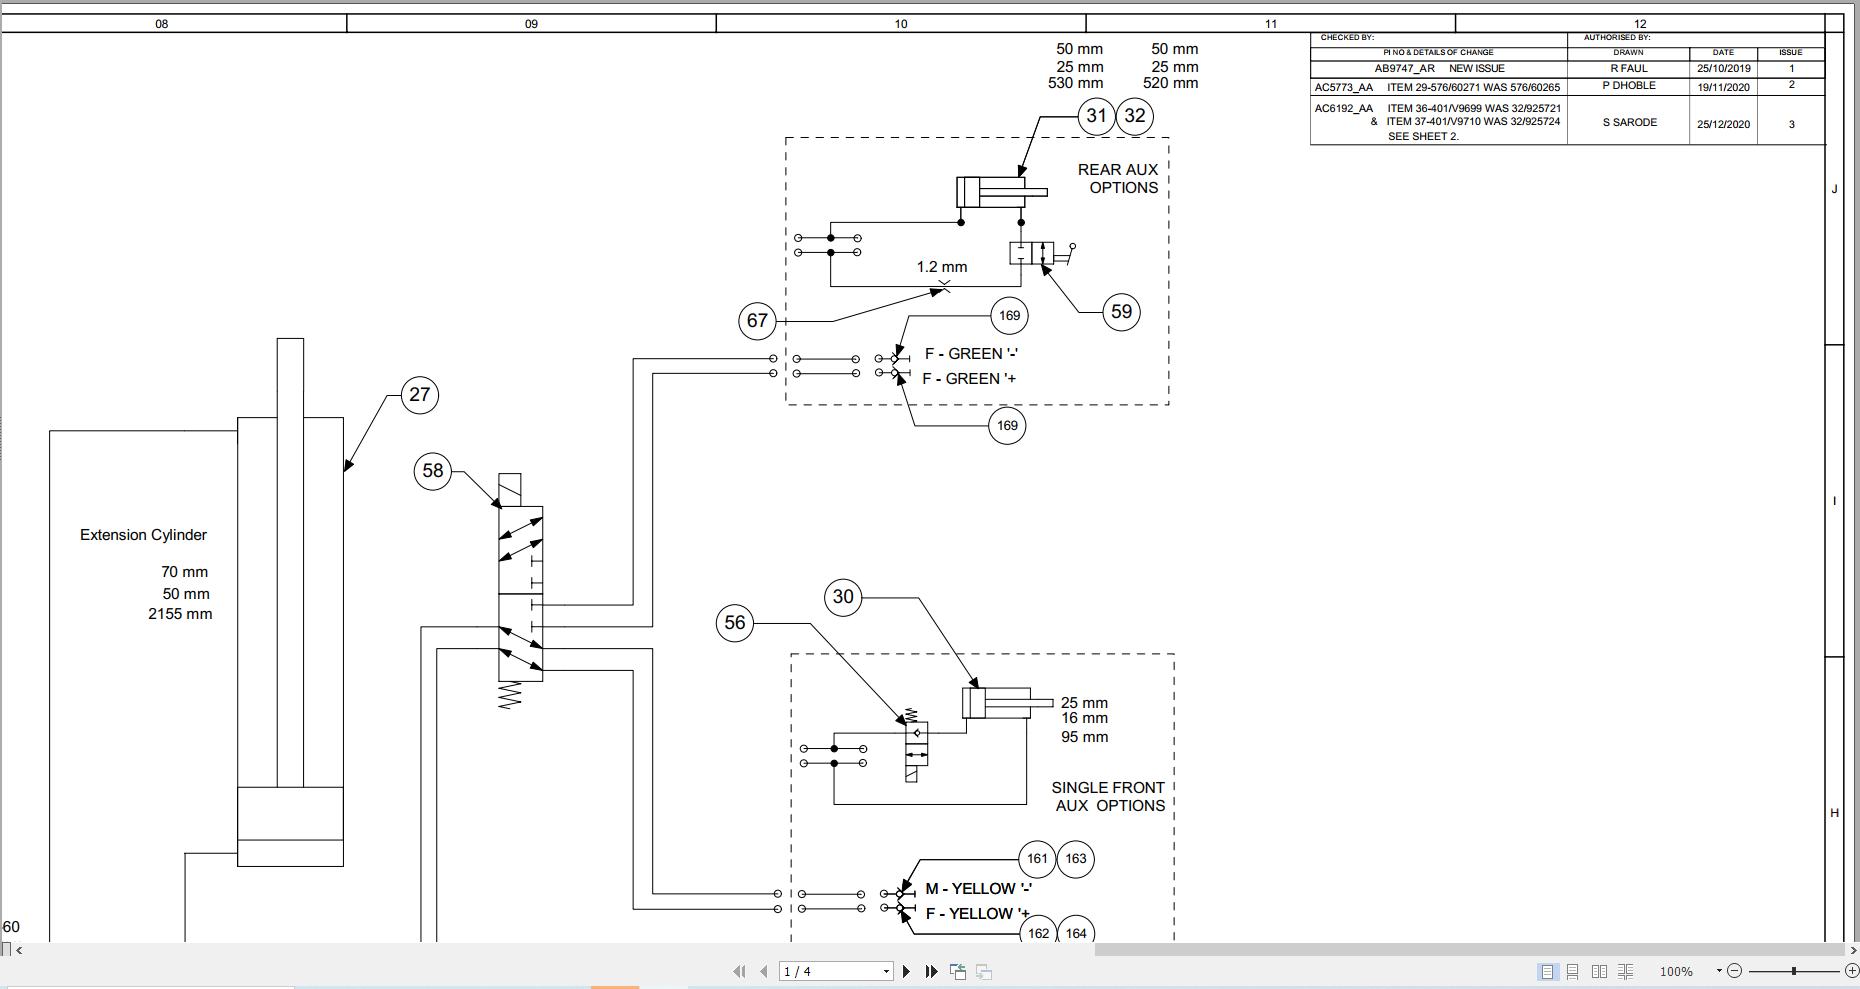Select continuous facing view mode

coord(1625,971)
